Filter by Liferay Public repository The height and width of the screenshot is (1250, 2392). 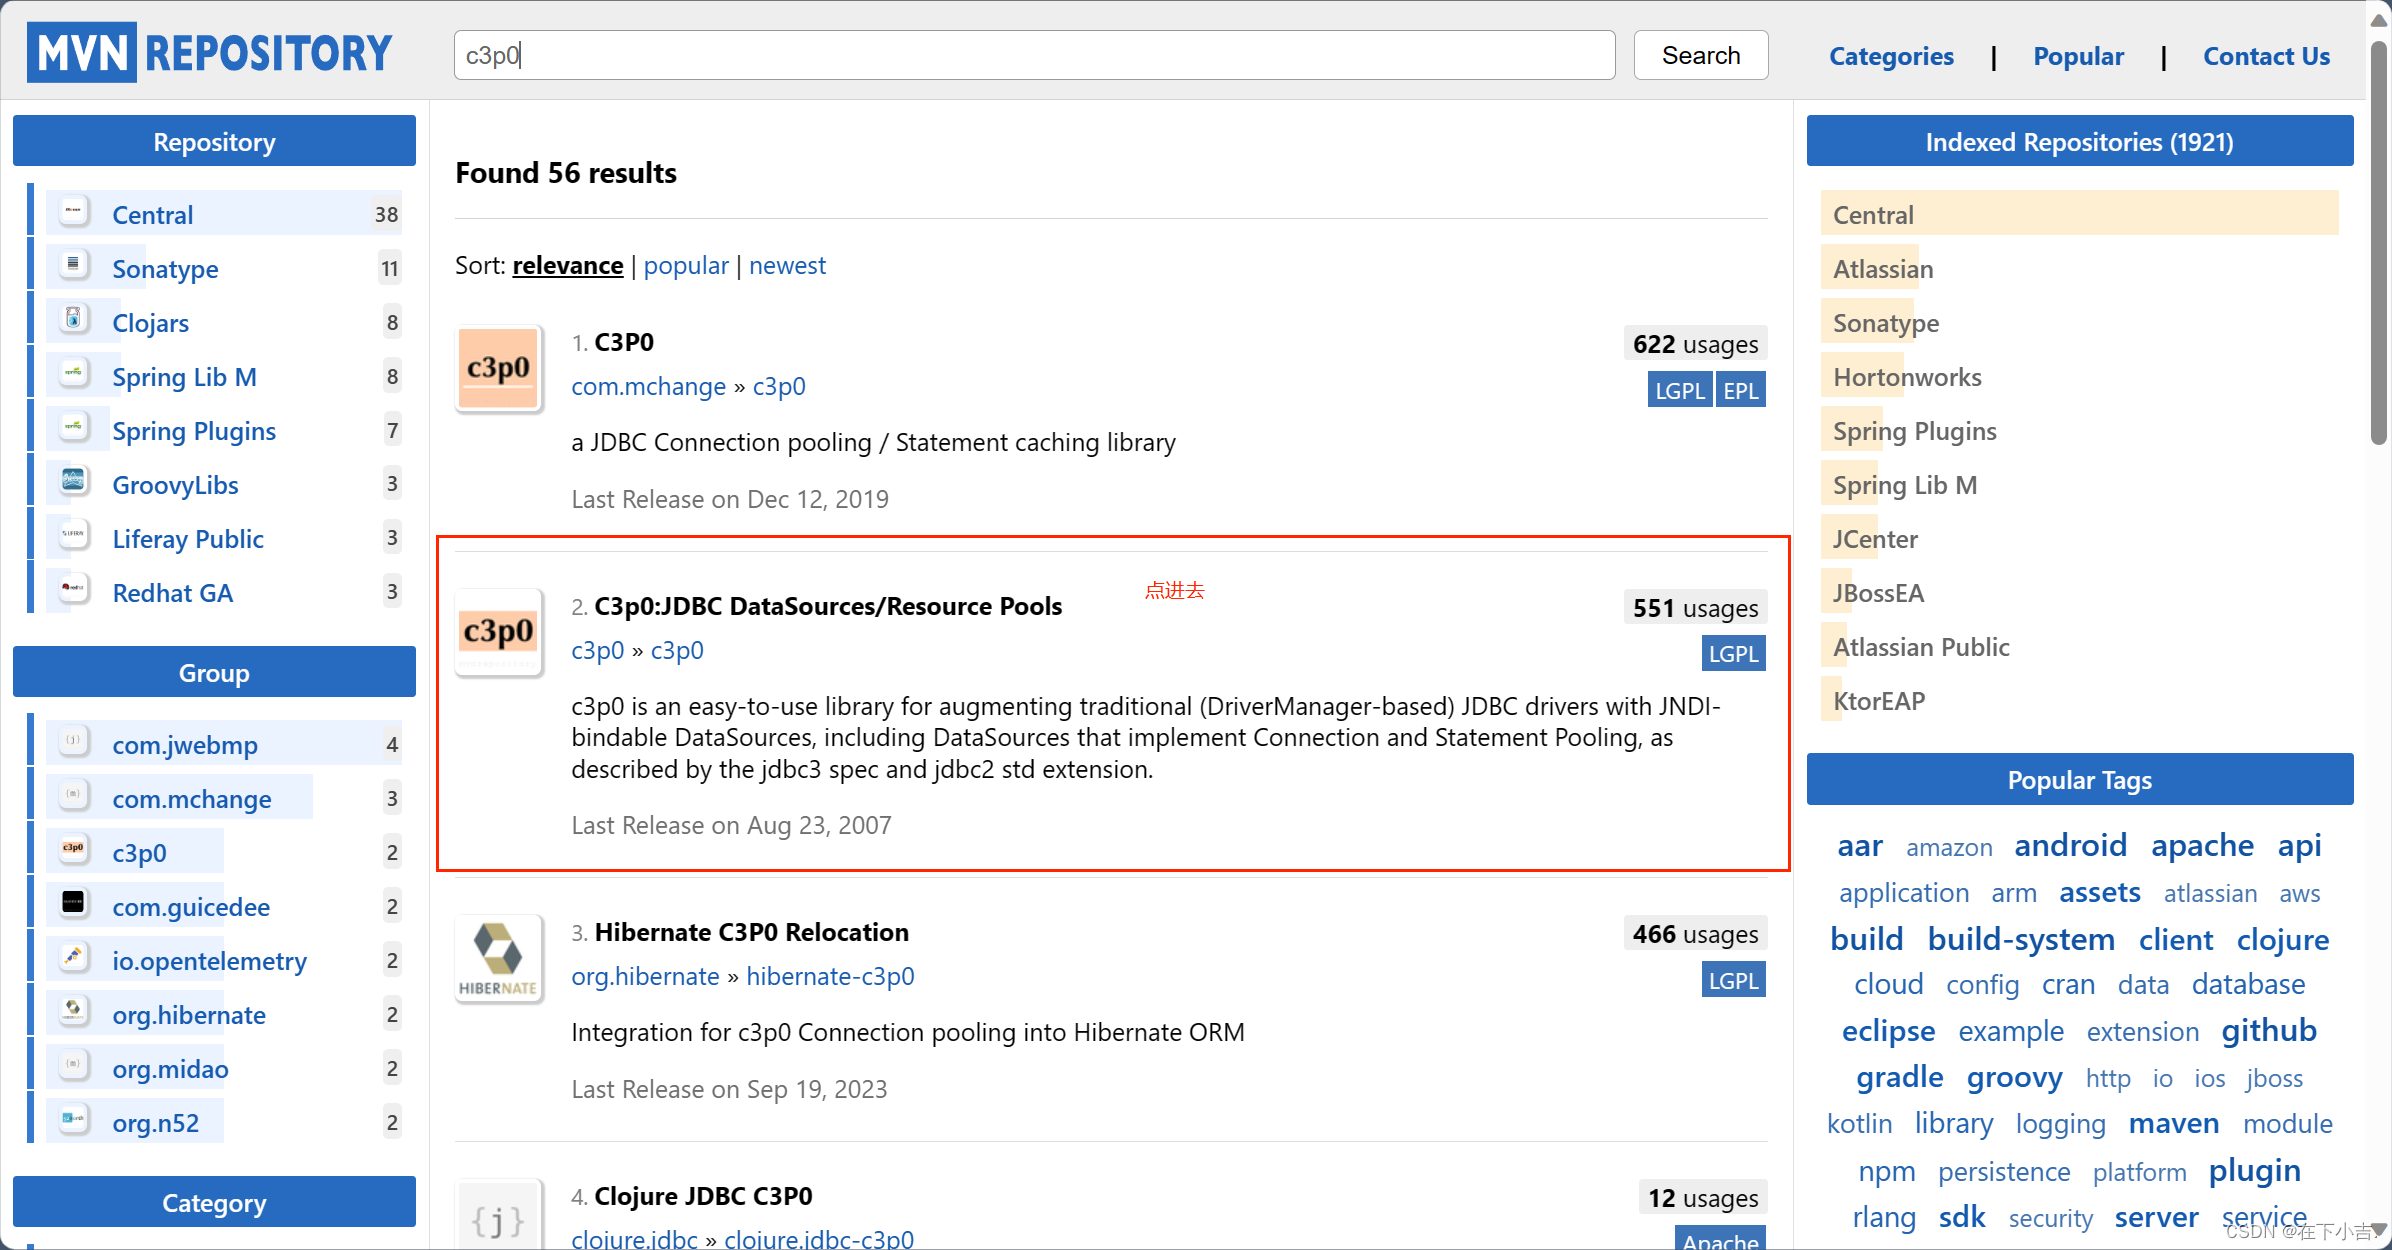pos(188,539)
